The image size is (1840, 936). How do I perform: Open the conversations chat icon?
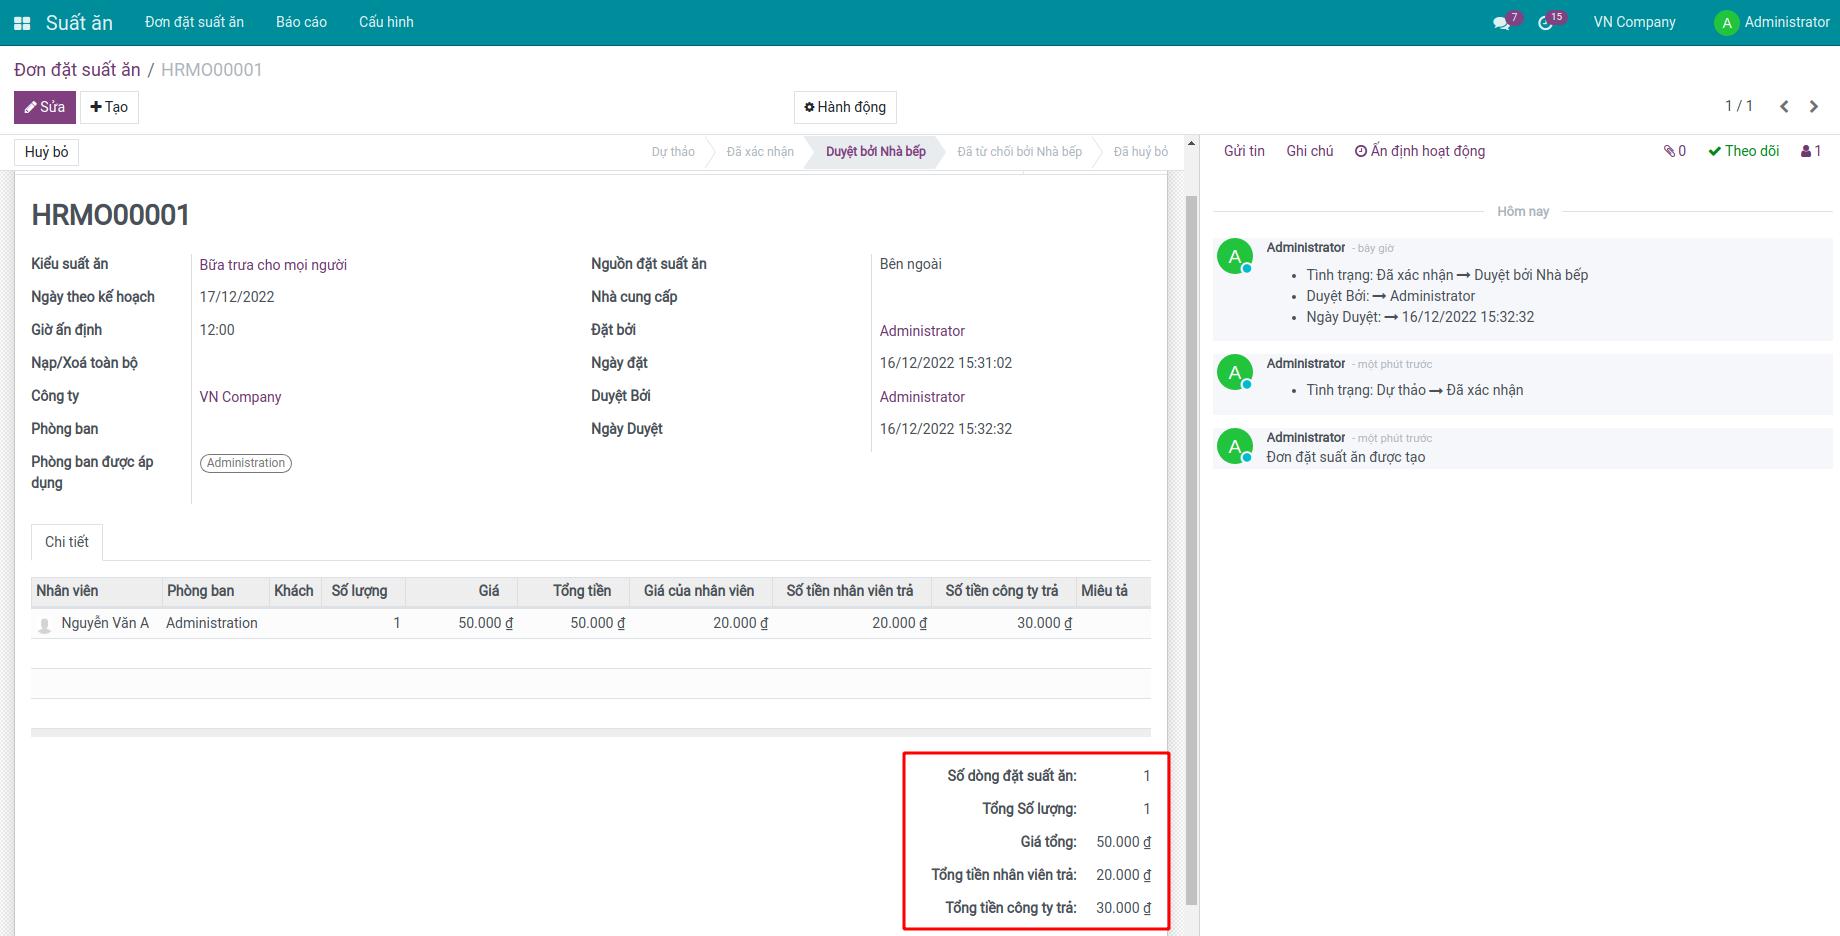(x=1501, y=23)
